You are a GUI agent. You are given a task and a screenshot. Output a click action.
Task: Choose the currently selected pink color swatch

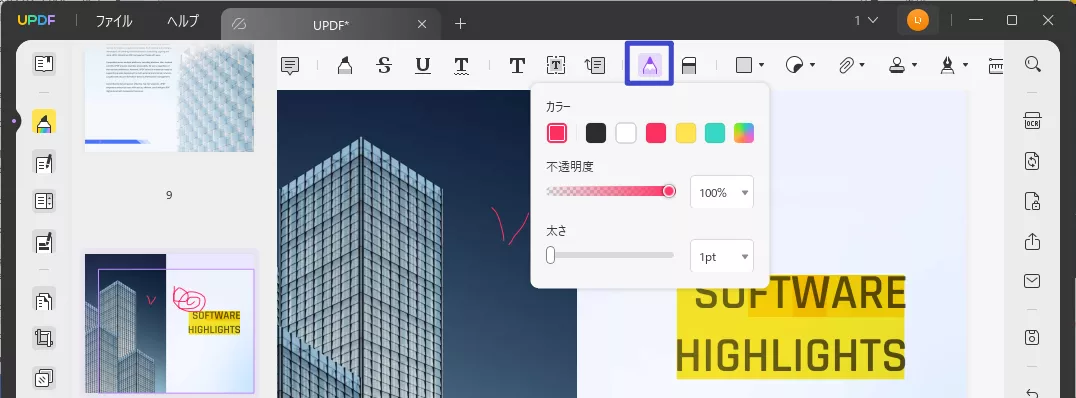click(x=557, y=132)
